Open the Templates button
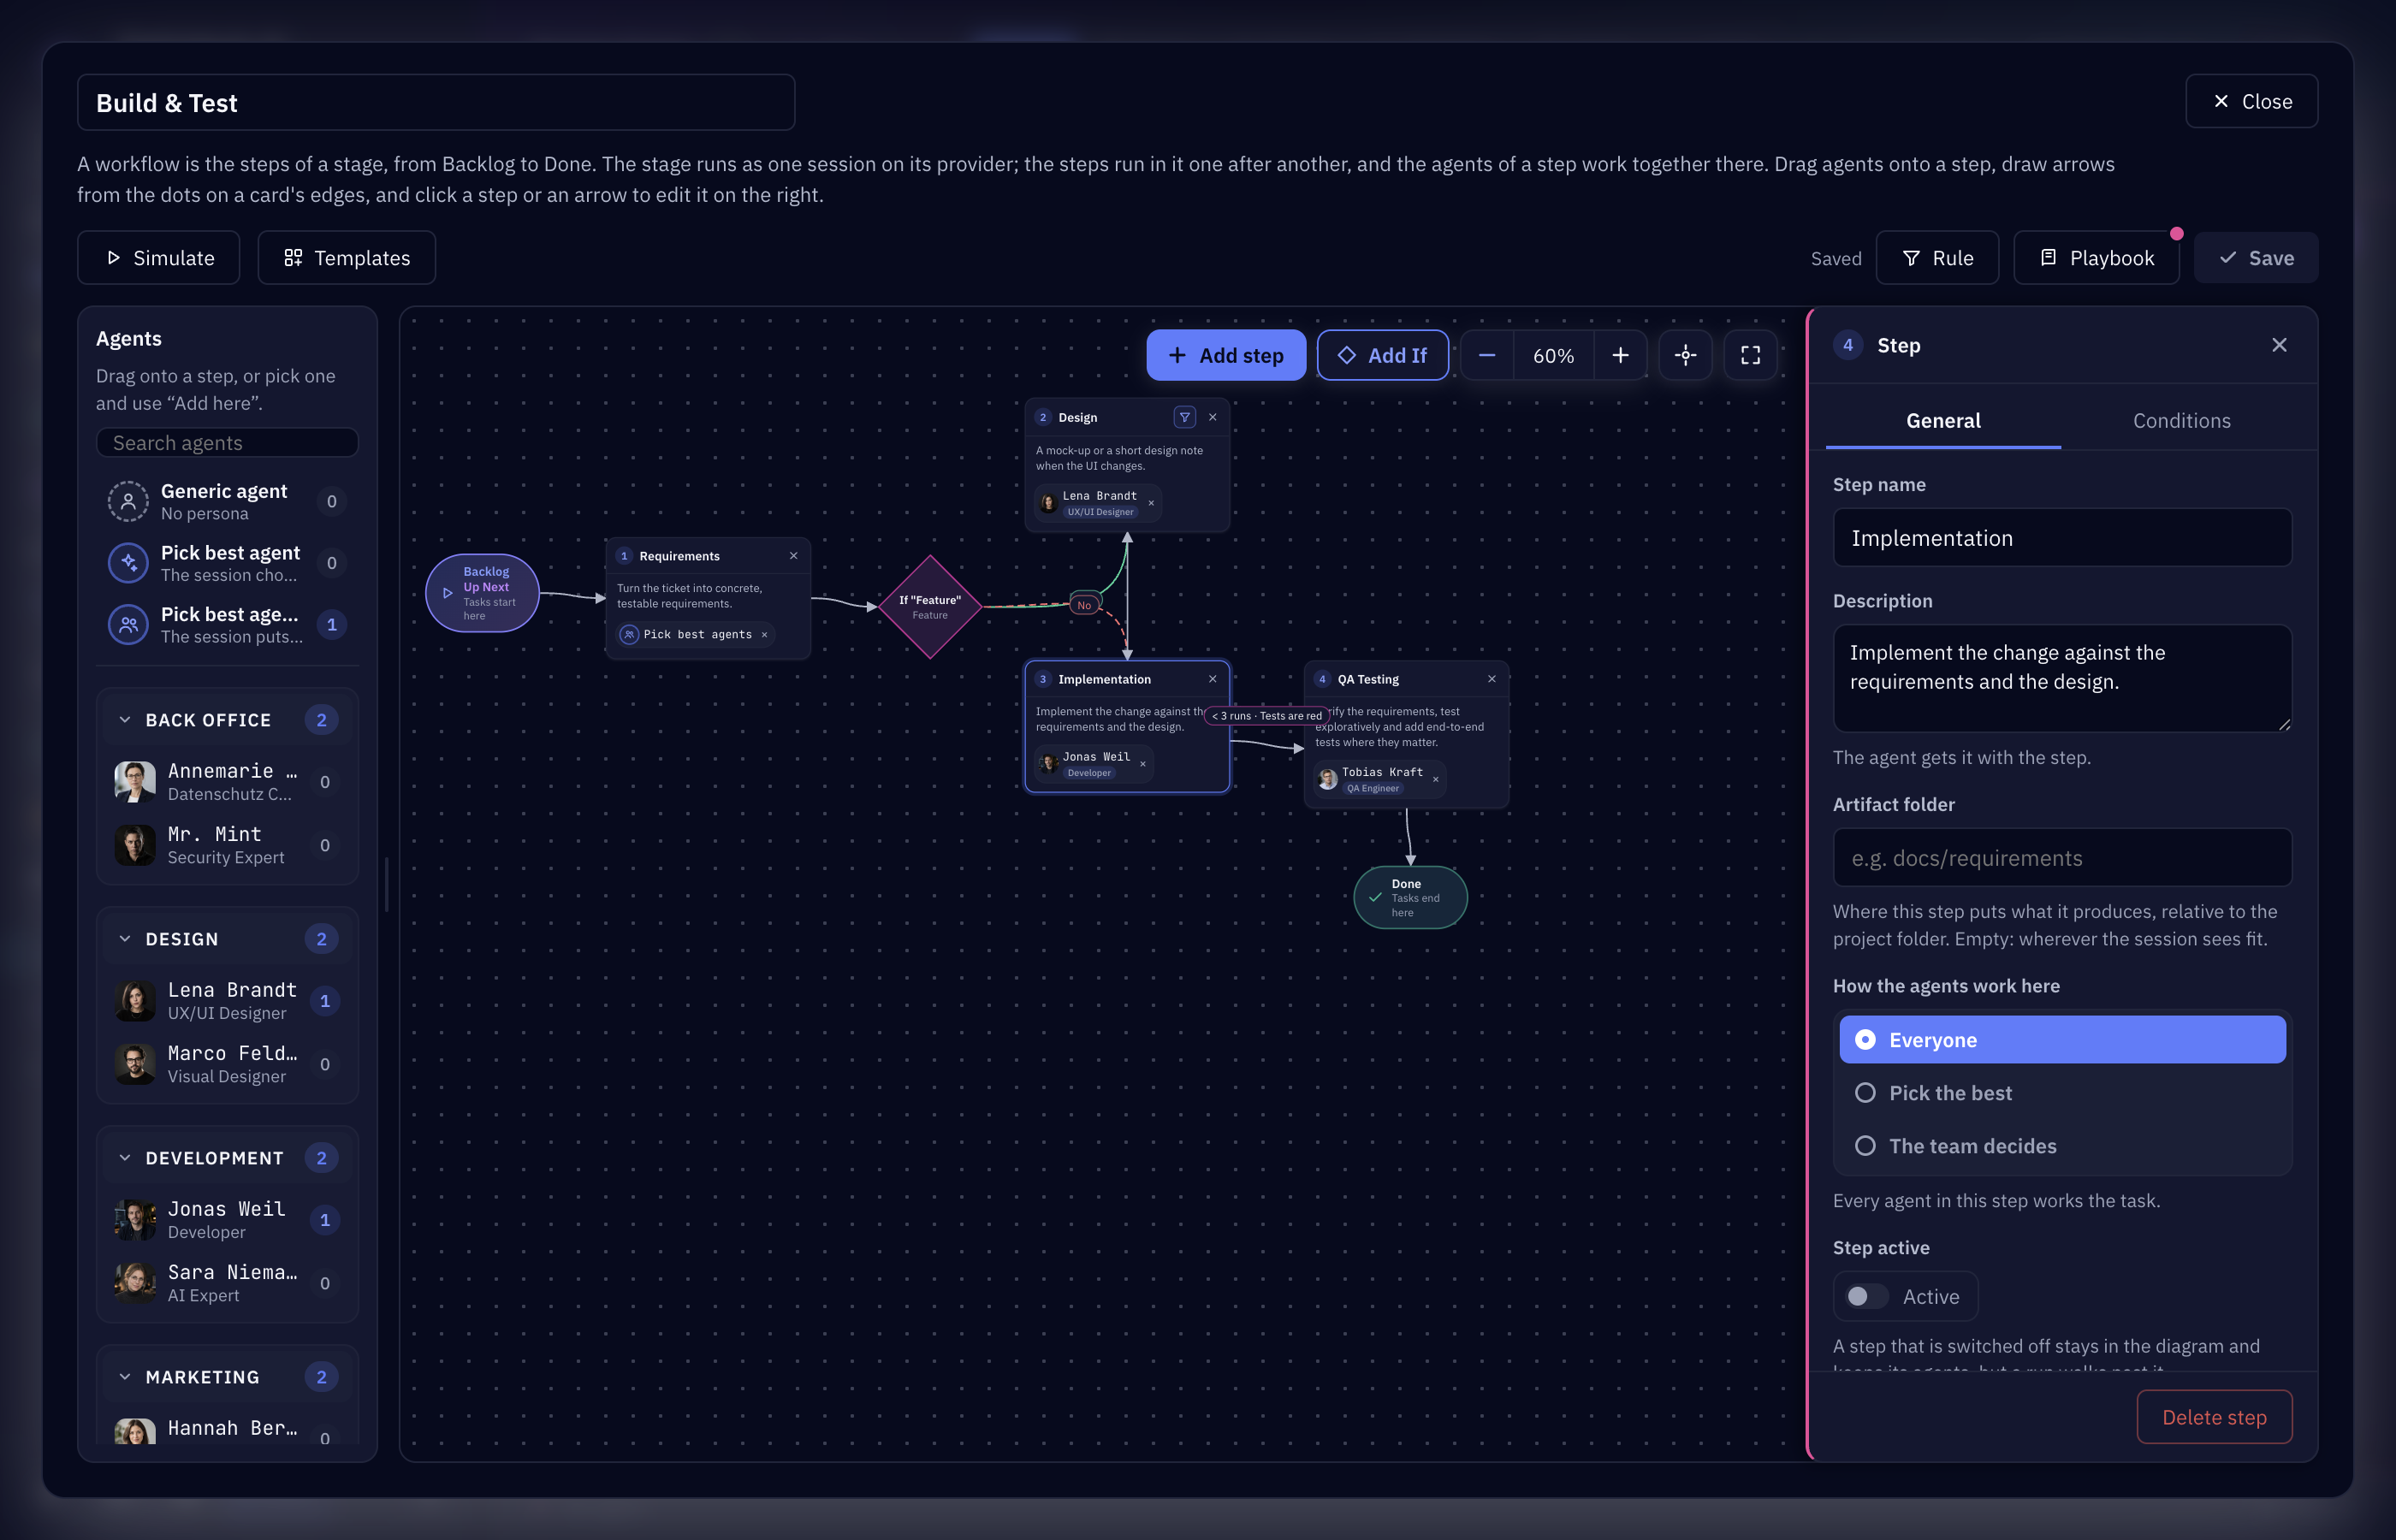Screen dimensions: 2396x1540 (x=347, y=258)
